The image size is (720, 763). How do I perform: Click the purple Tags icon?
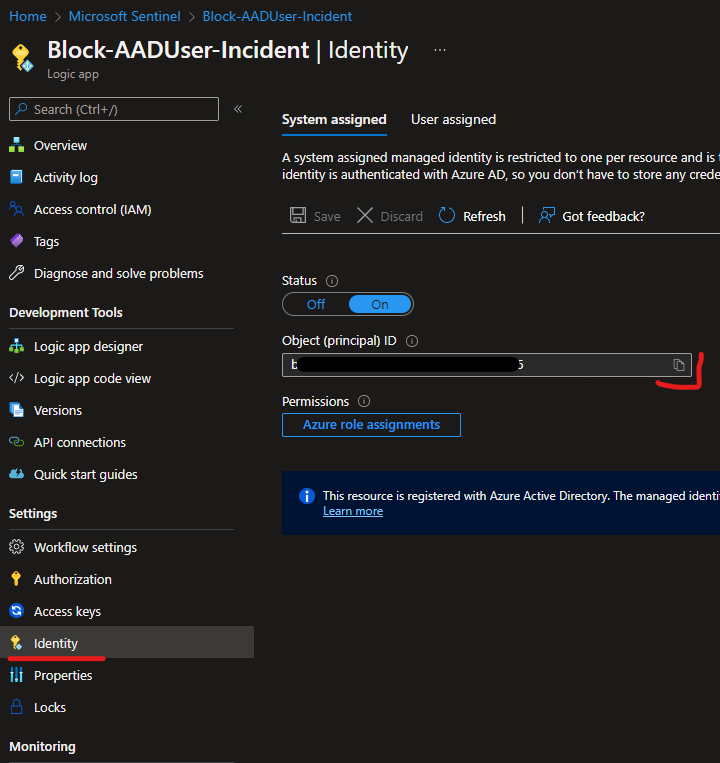pyautogui.click(x=17, y=241)
